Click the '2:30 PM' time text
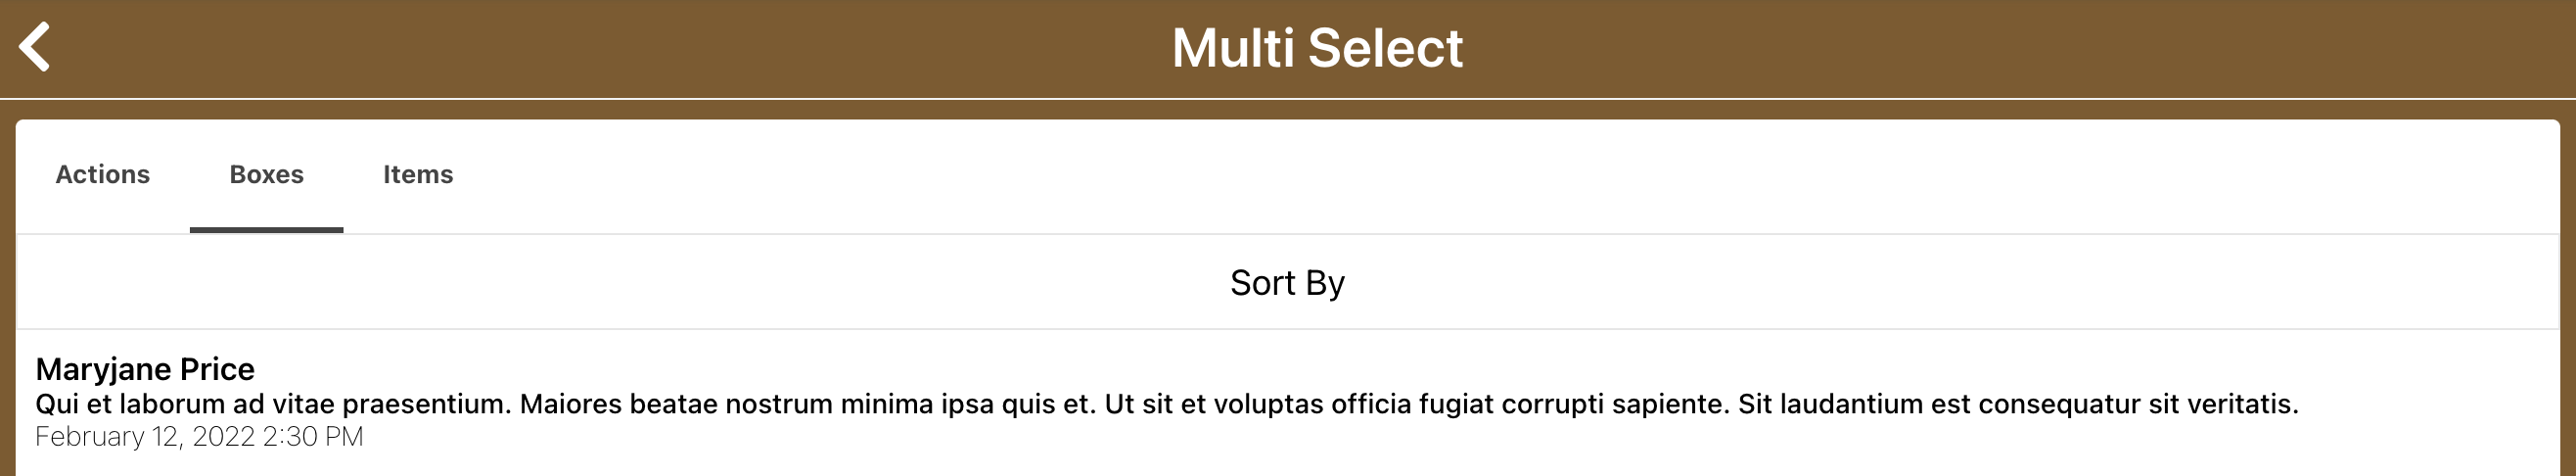 pos(313,437)
